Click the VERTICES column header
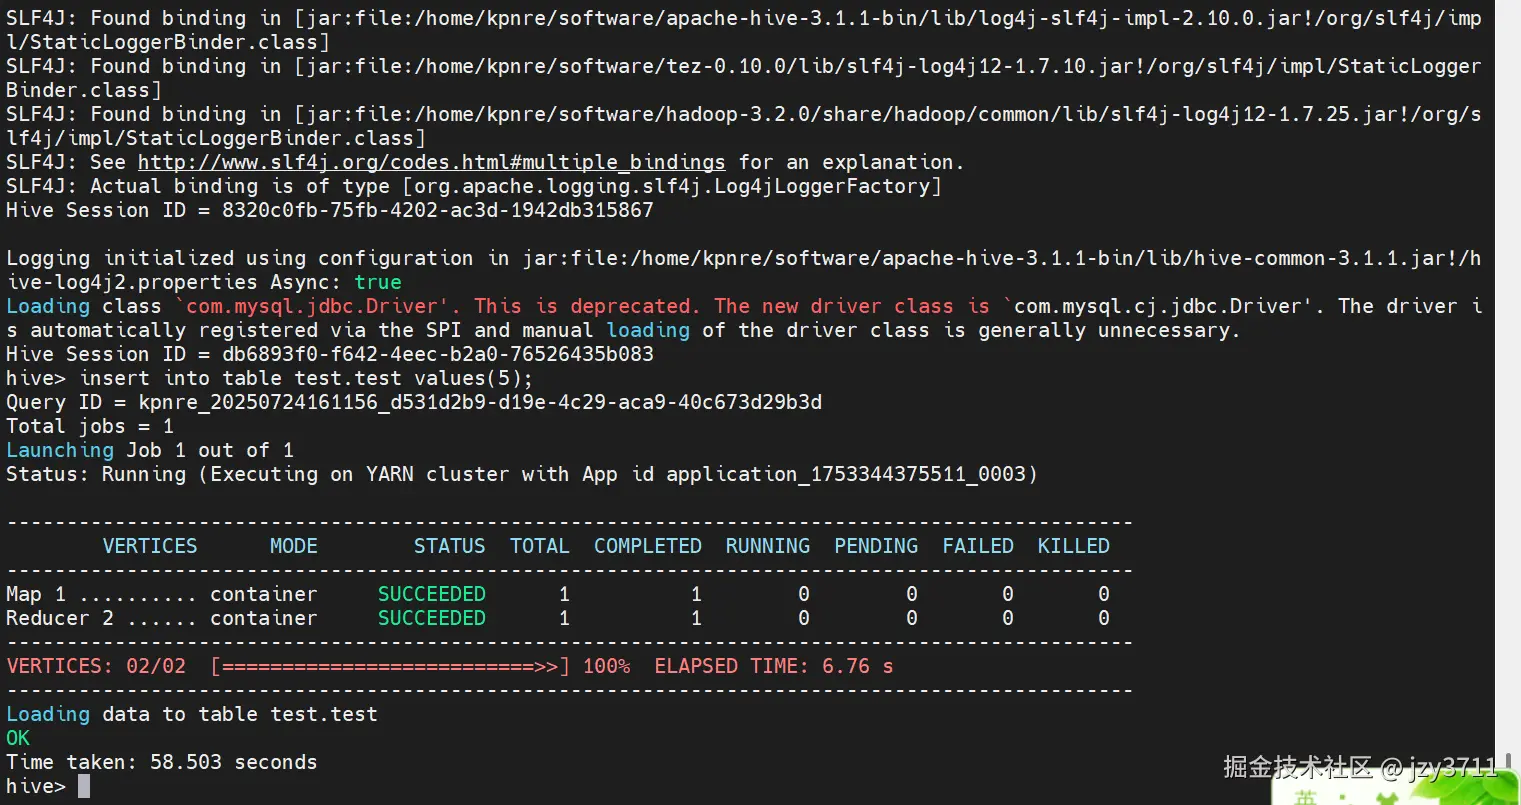Image resolution: width=1521 pixels, height=805 pixels. (x=150, y=546)
